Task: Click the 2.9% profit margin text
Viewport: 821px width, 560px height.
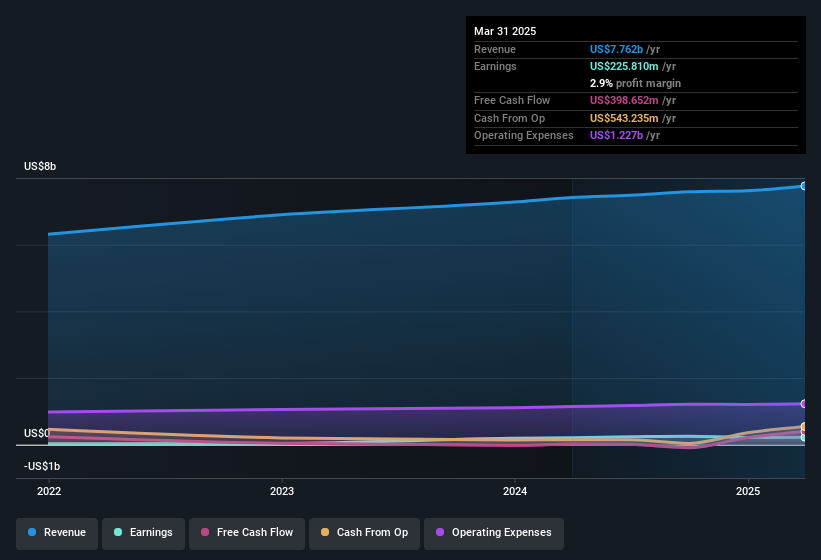Action: click(x=635, y=83)
